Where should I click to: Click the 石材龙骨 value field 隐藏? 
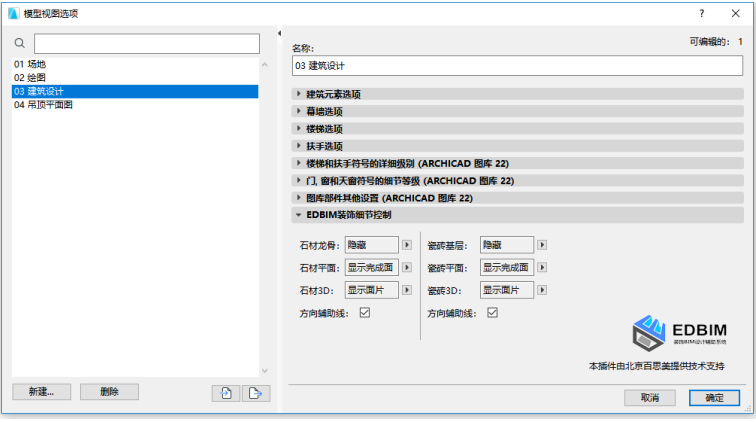(x=372, y=245)
